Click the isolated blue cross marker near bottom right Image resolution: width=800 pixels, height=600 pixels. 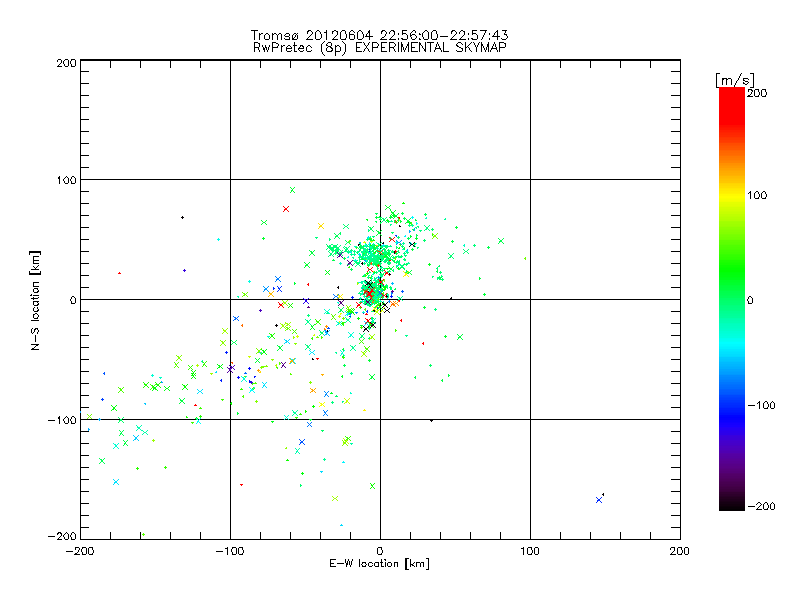pos(599,500)
